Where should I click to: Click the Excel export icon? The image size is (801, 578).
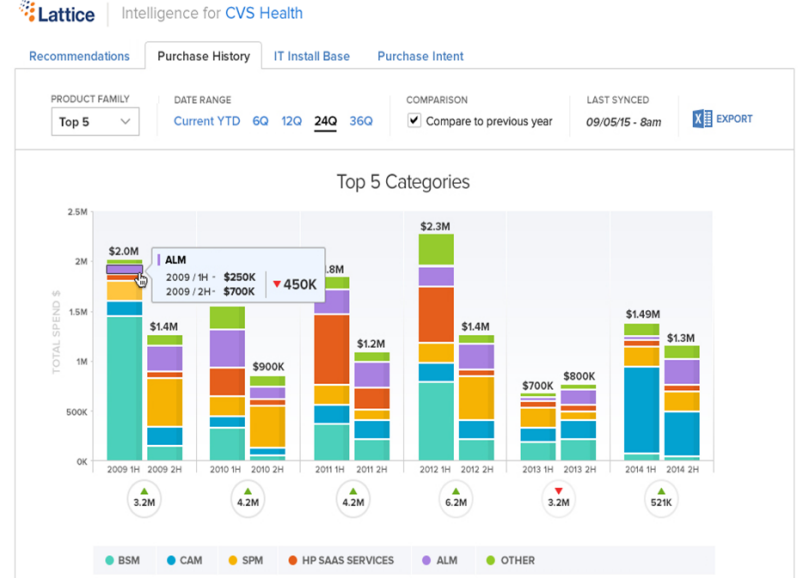click(x=702, y=119)
